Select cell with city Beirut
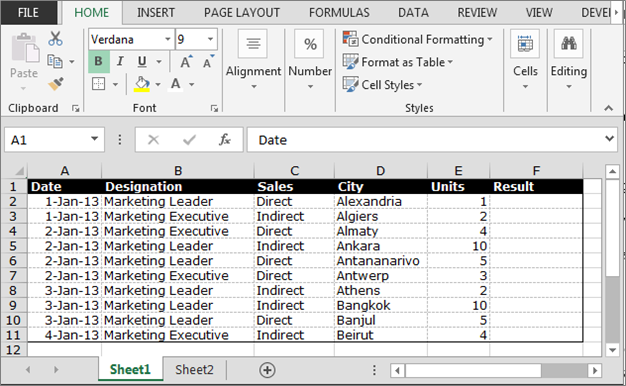The height and width of the screenshot is (386, 626). click(380, 335)
